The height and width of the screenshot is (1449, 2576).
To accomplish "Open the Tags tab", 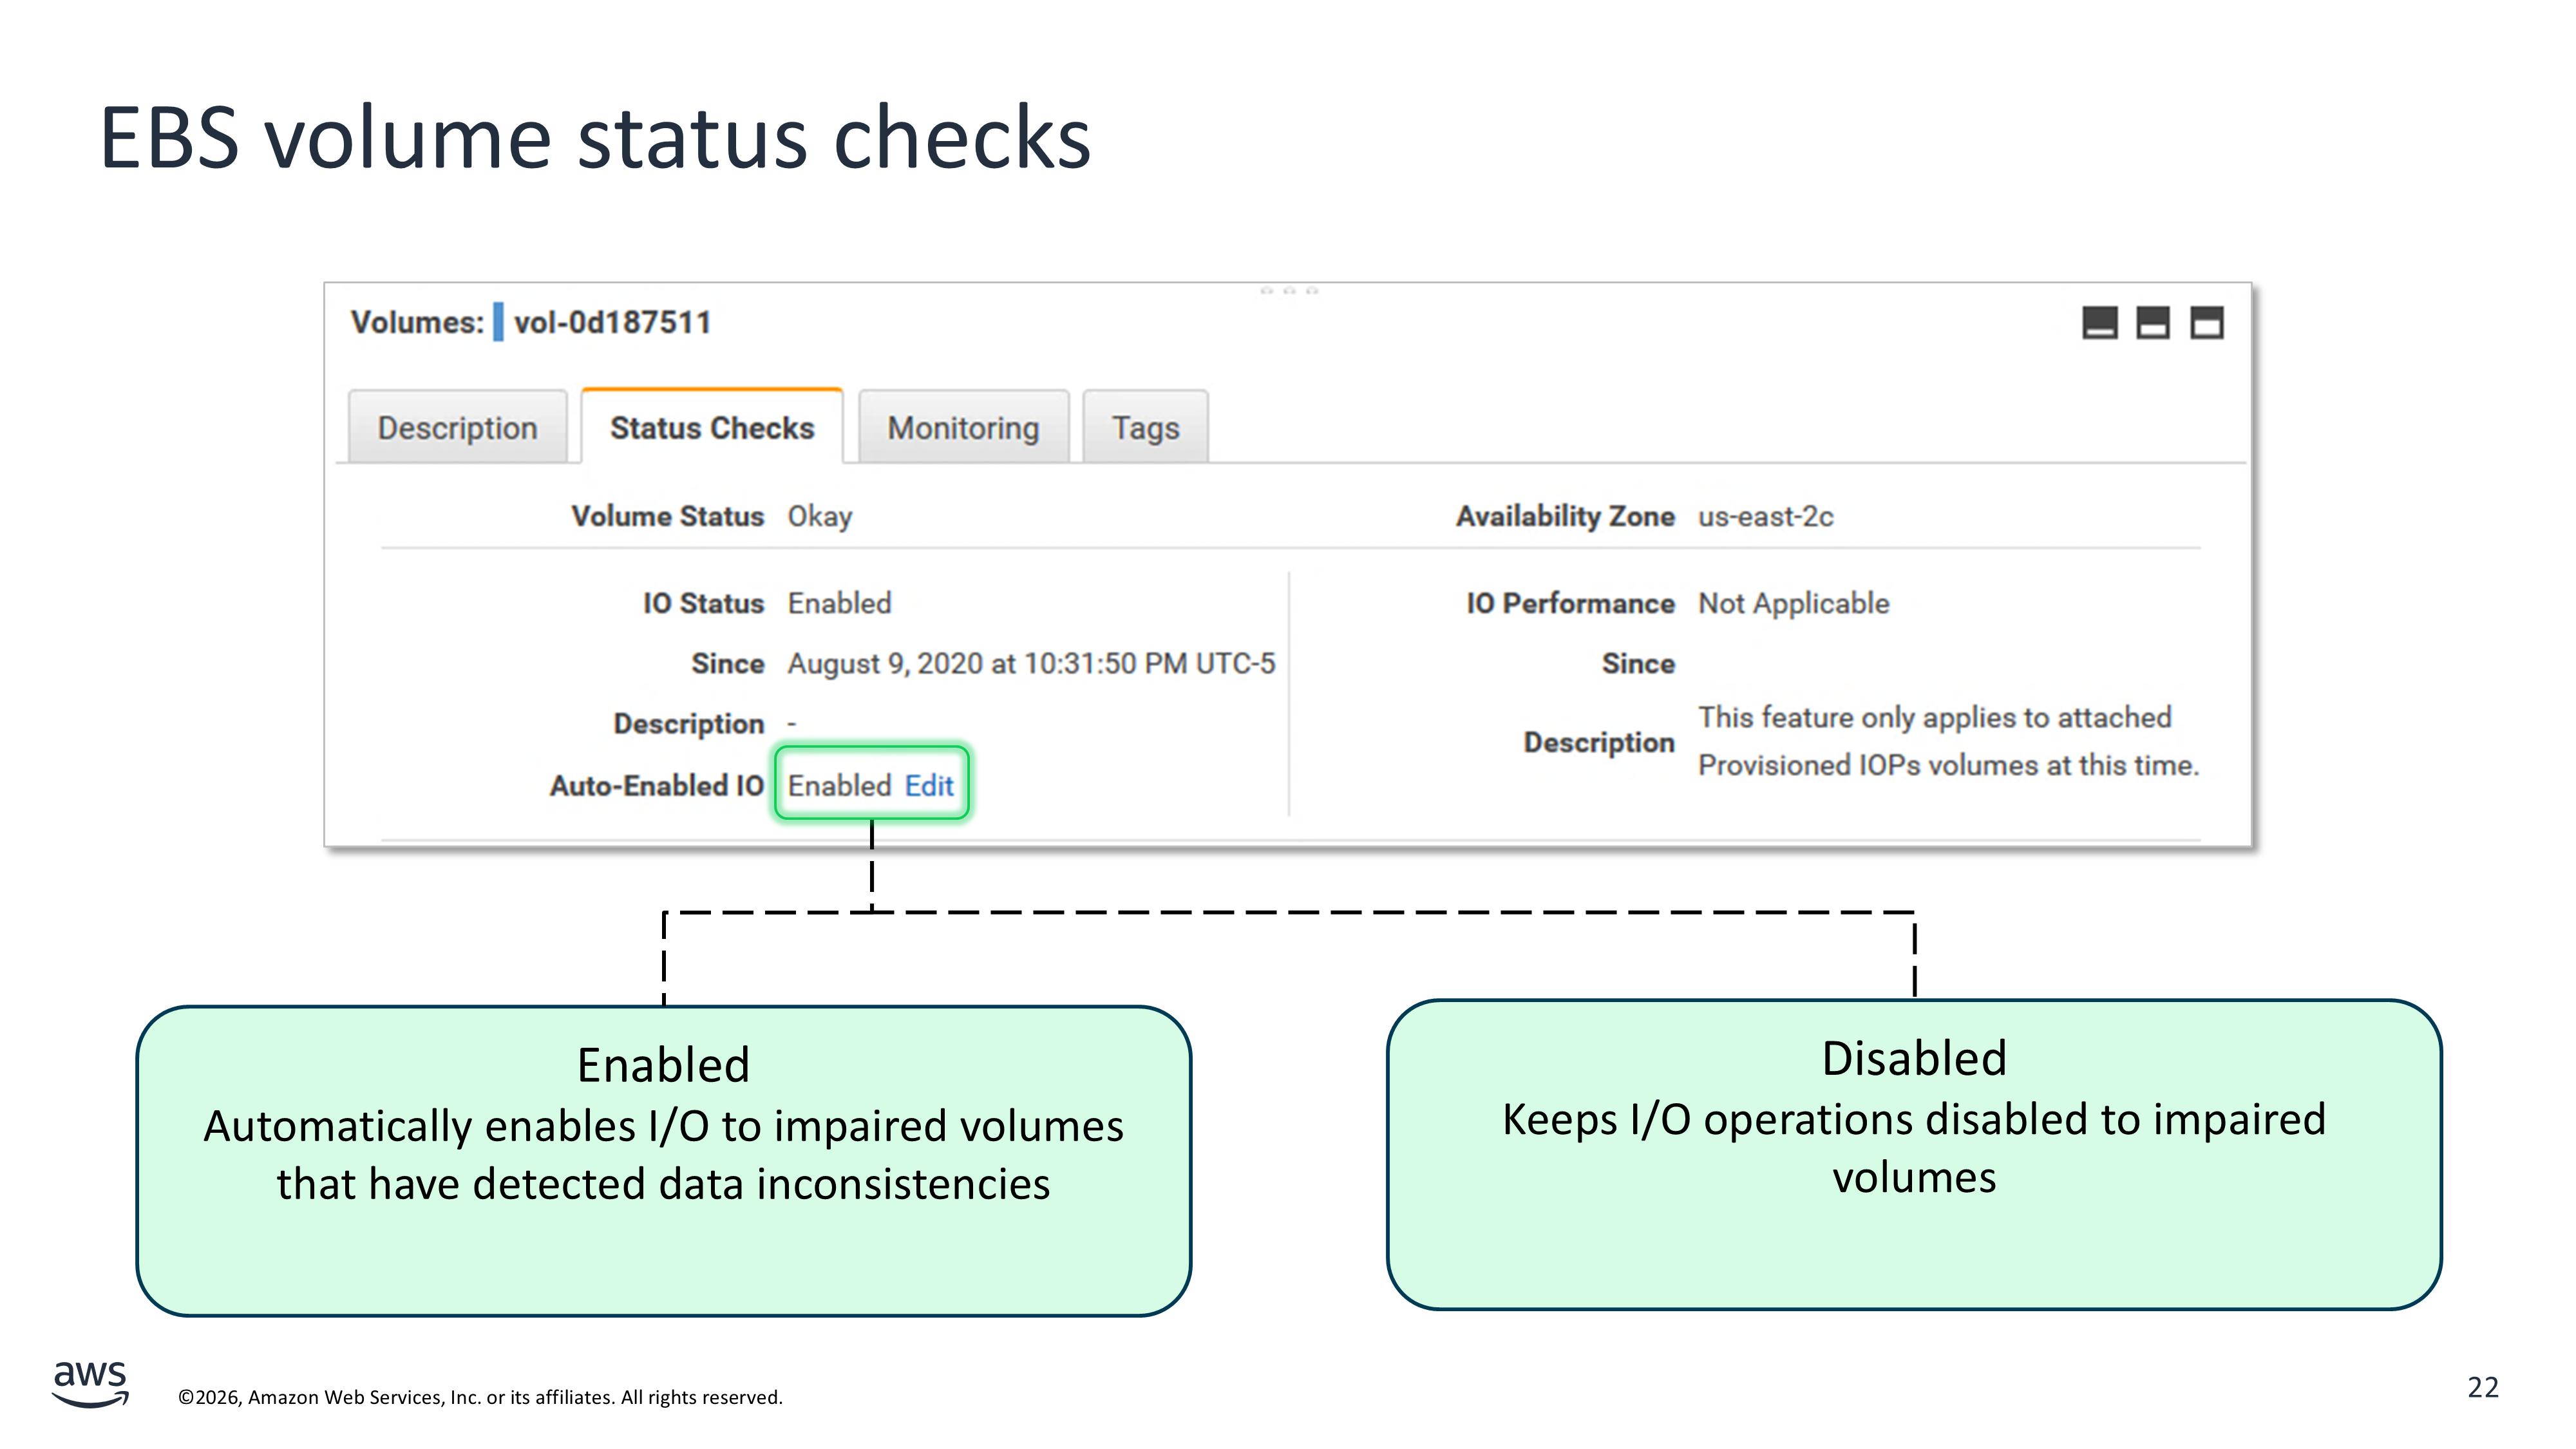I will [1145, 428].
